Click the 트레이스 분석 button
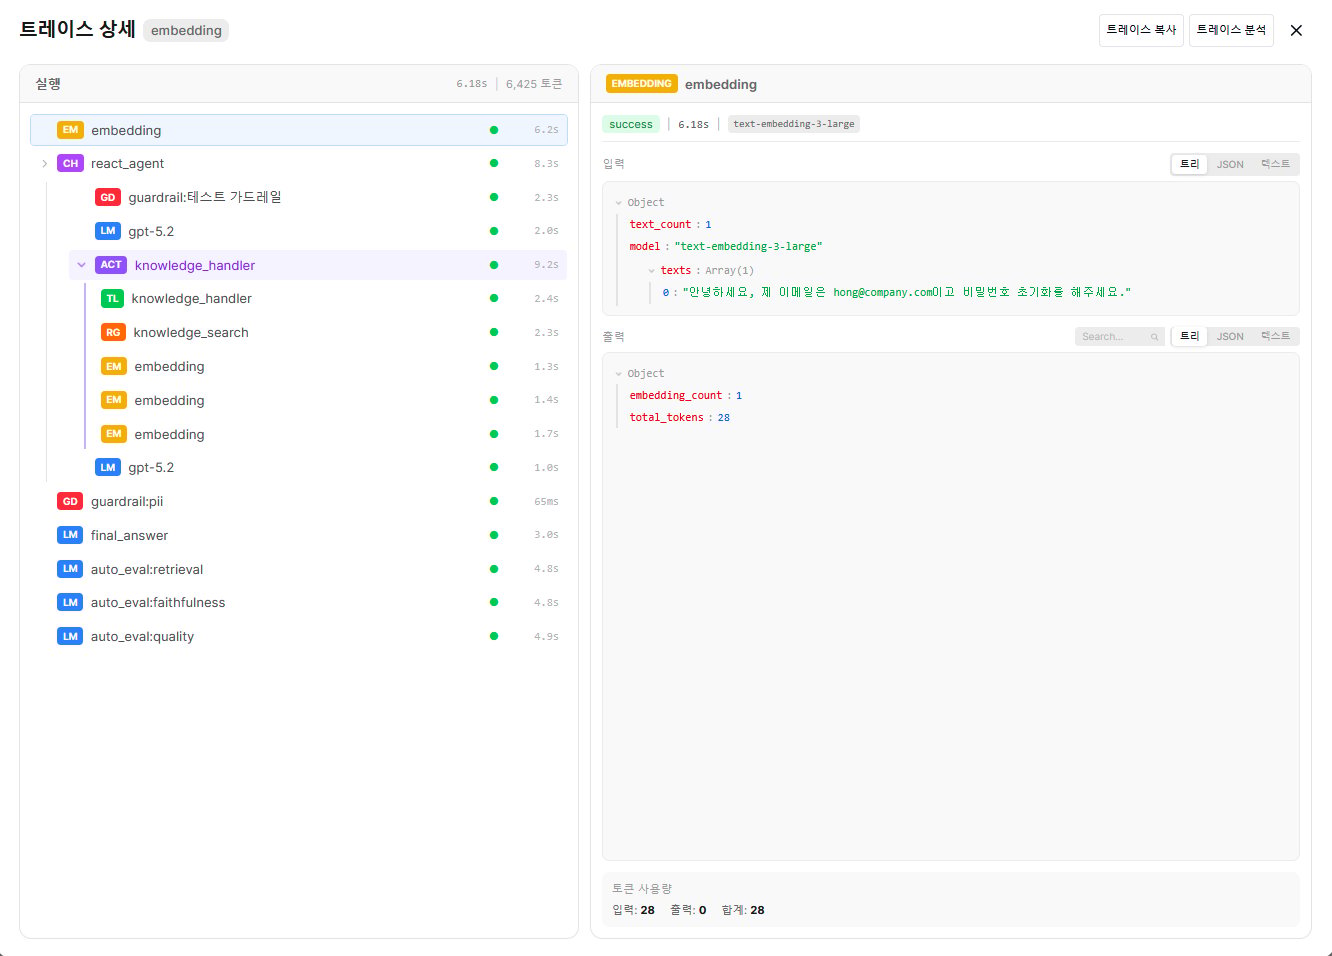The height and width of the screenshot is (956, 1332). click(1231, 30)
